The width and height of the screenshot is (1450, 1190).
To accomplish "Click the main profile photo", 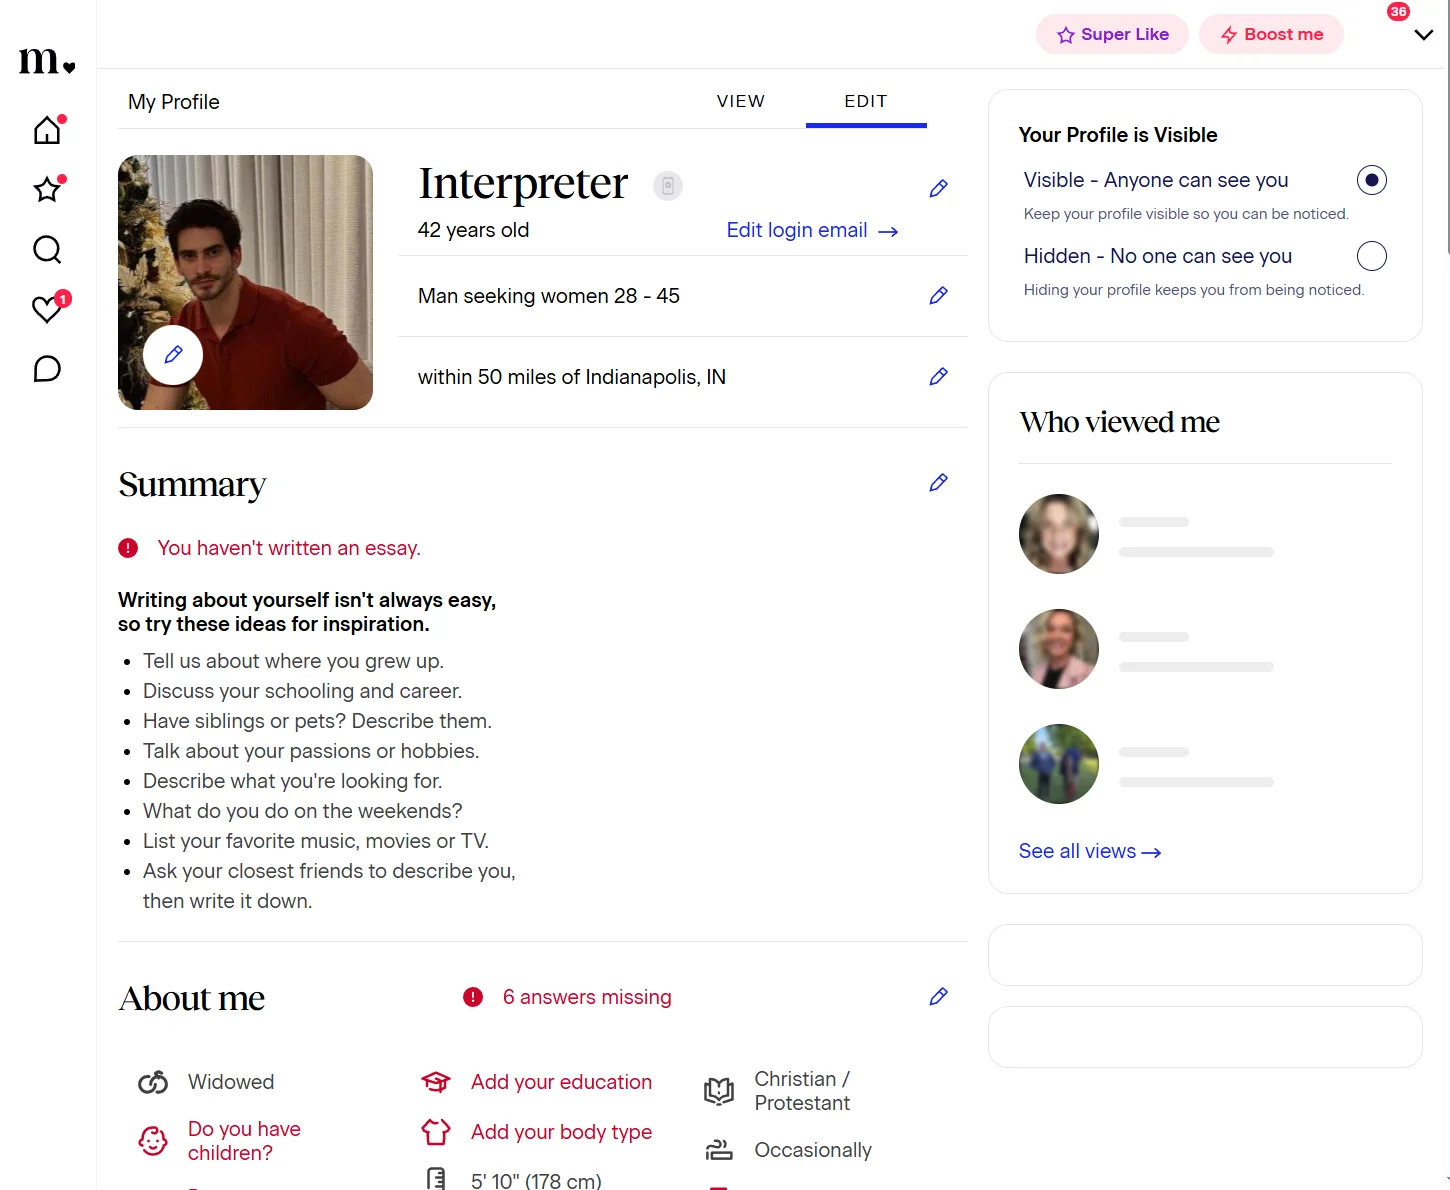I will tap(245, 282).
